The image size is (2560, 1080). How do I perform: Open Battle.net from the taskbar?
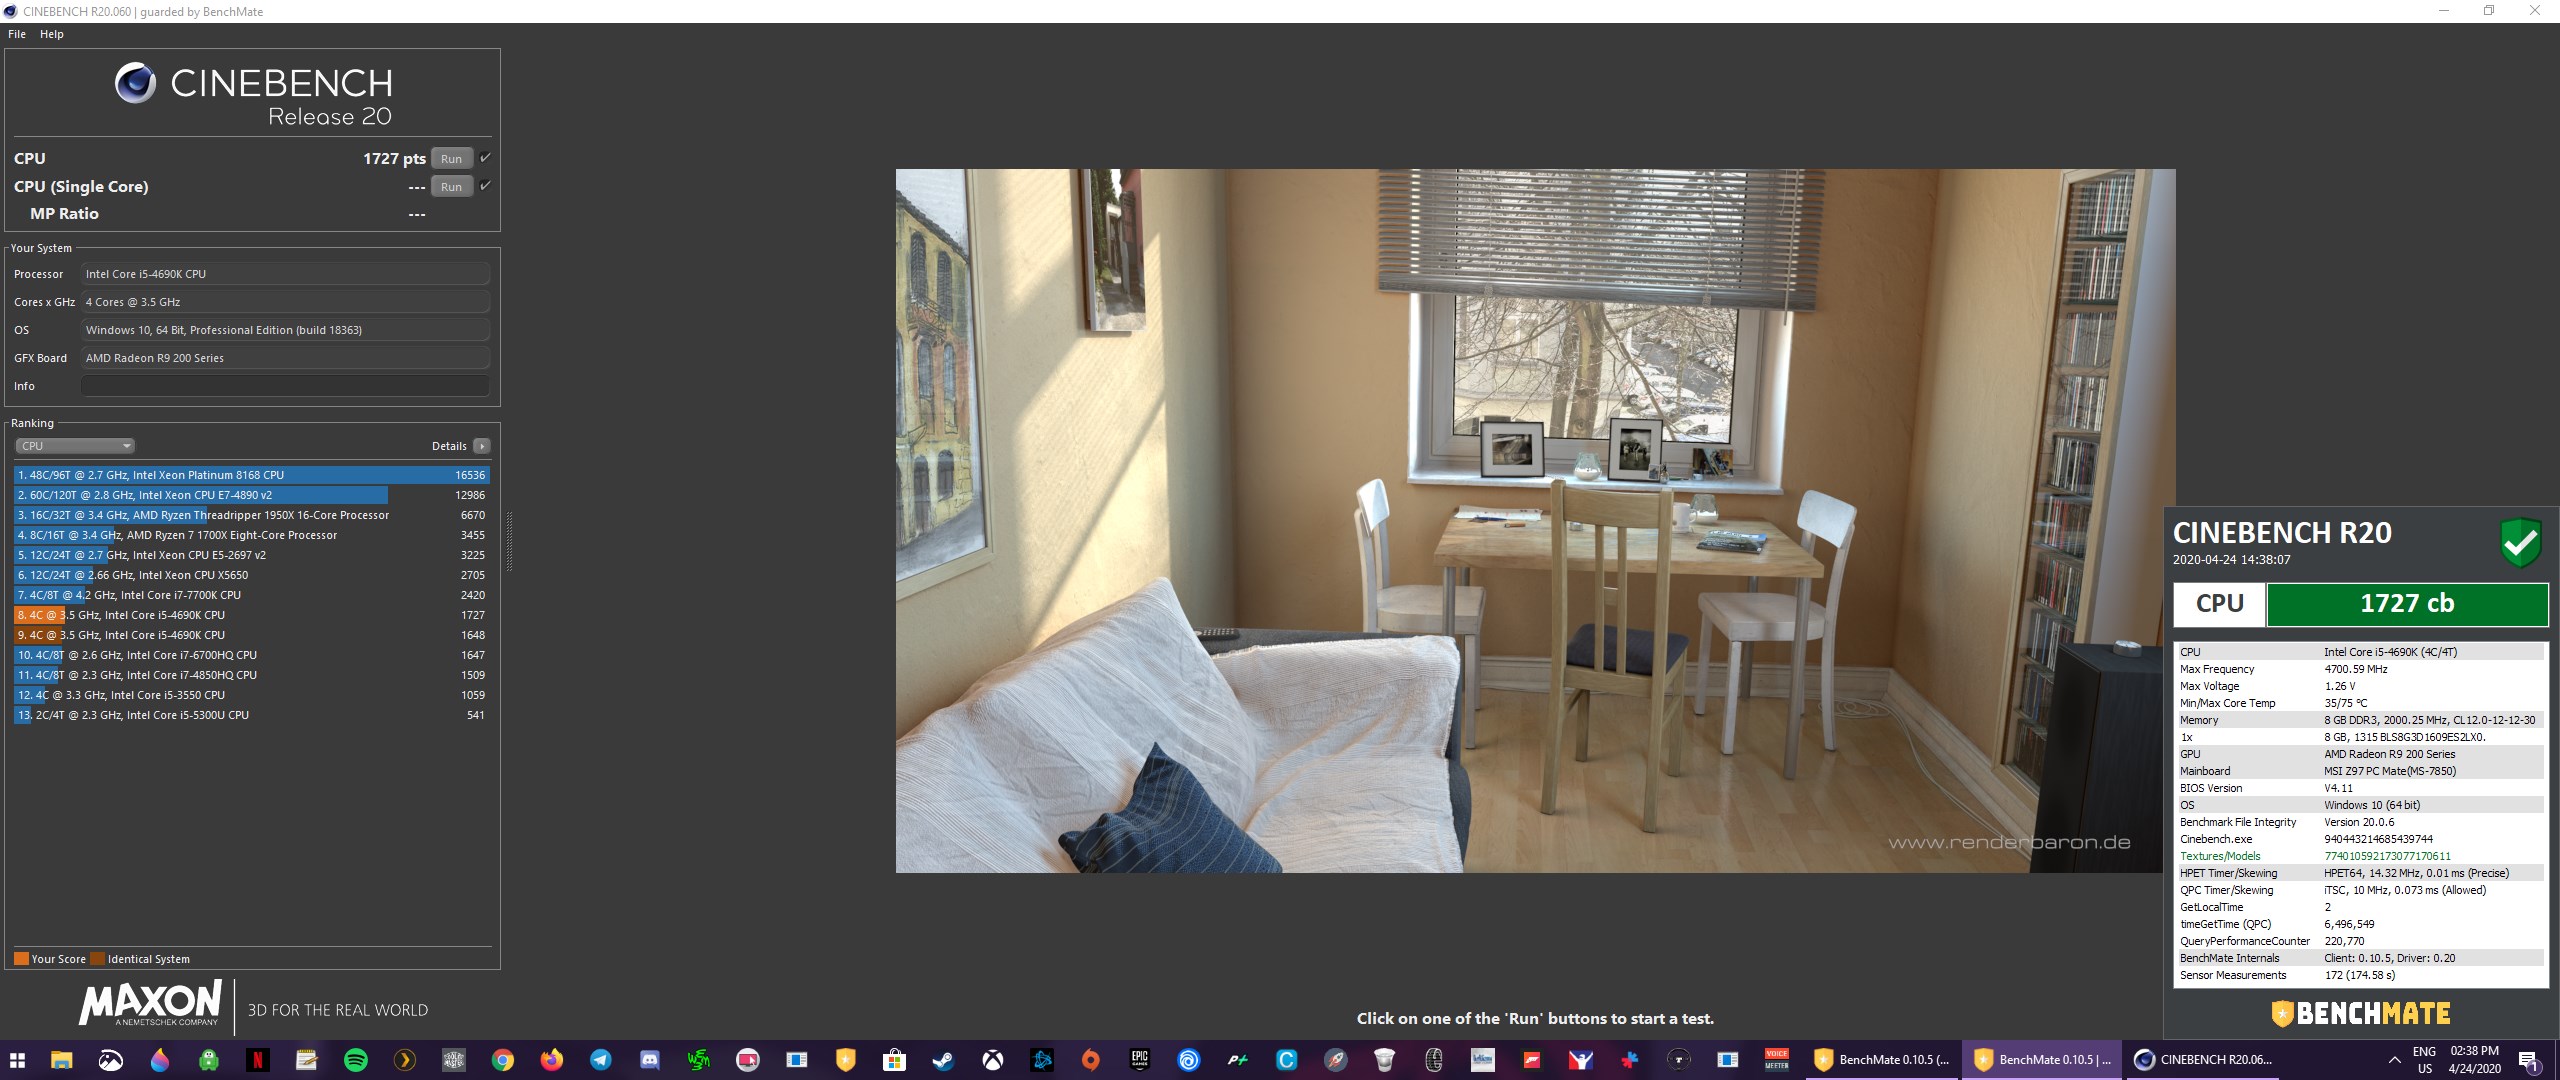(x=1042, y=1060)
